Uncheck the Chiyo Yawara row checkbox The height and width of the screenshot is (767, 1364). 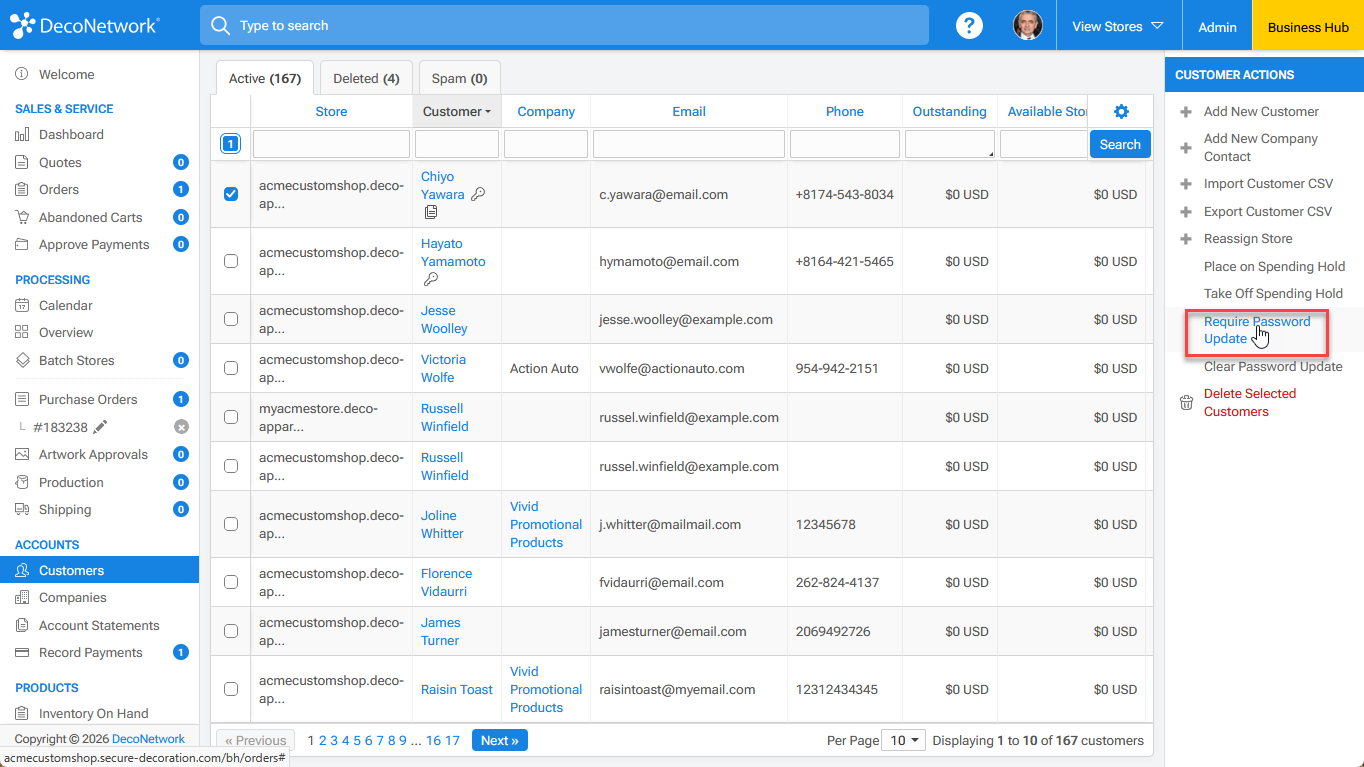click(x=231, y=194)
